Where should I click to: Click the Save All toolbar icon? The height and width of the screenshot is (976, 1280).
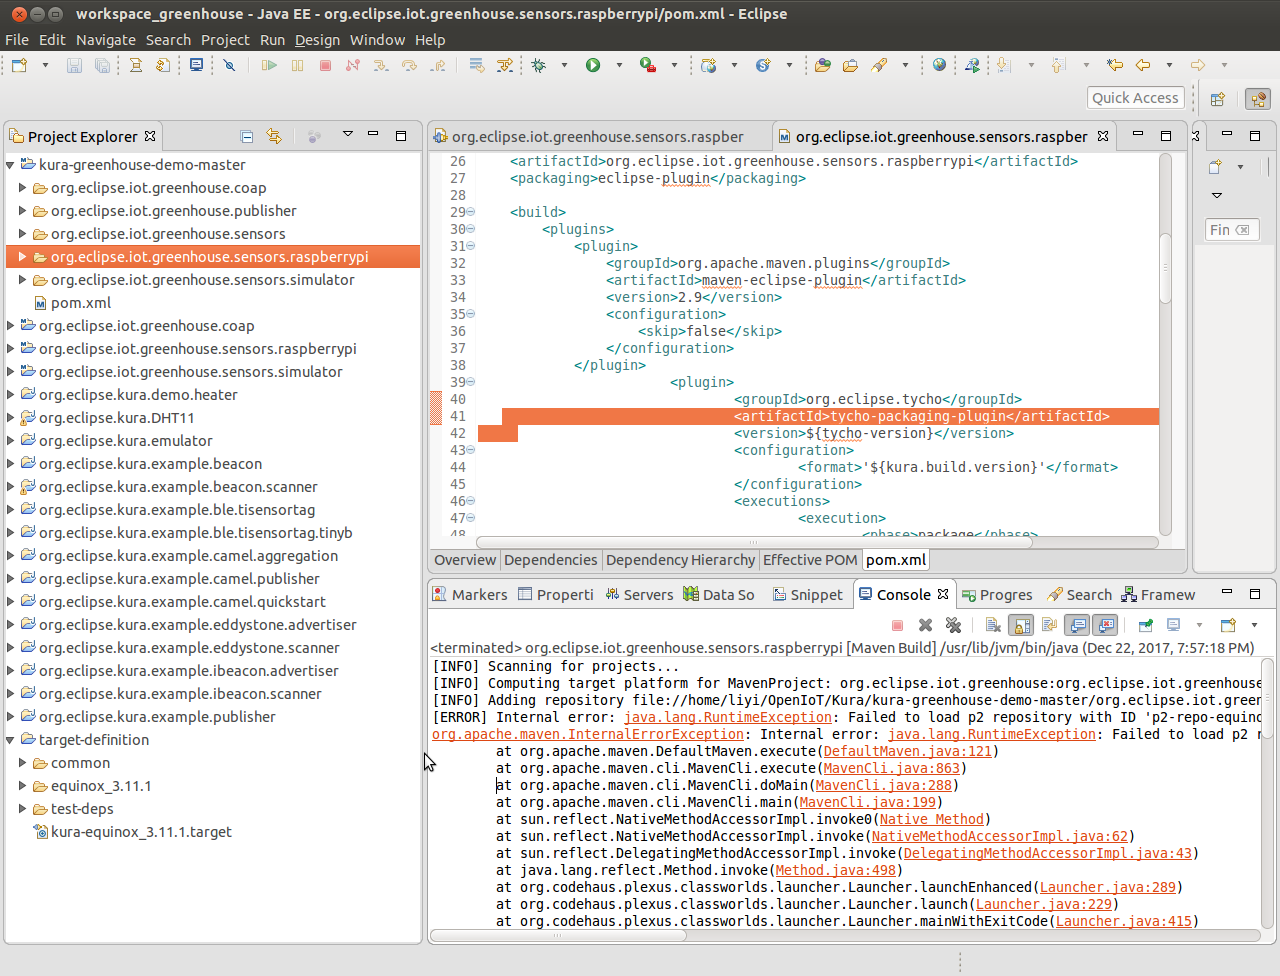(102, 65)
